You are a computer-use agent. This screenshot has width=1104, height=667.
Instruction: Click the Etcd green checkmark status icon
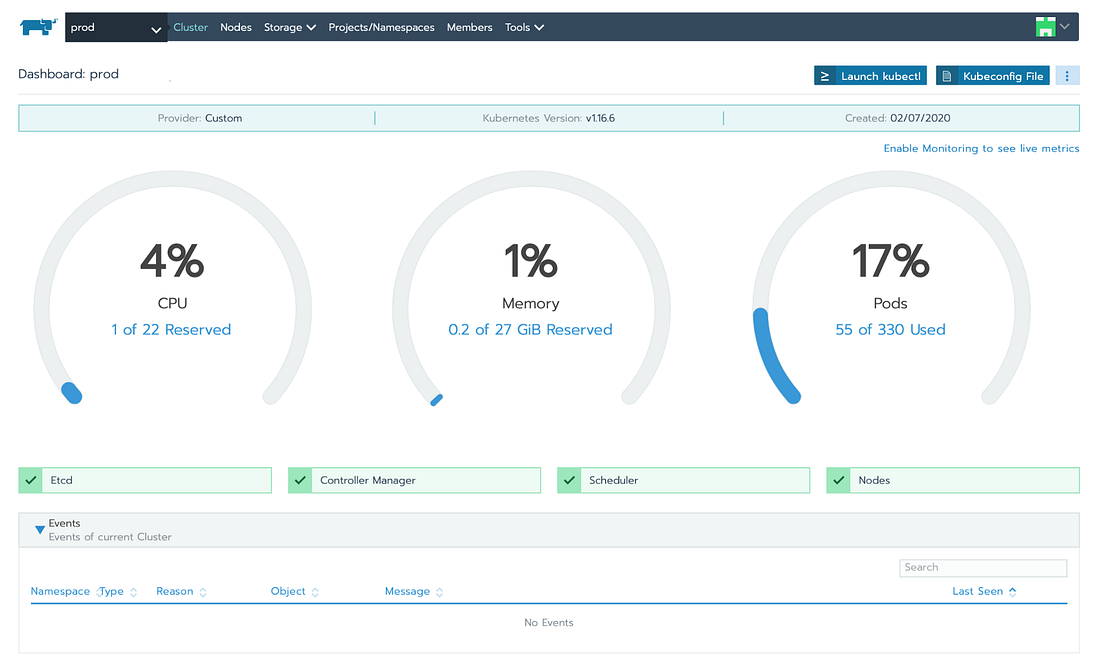pyautogui.click(x=30, y=480)
